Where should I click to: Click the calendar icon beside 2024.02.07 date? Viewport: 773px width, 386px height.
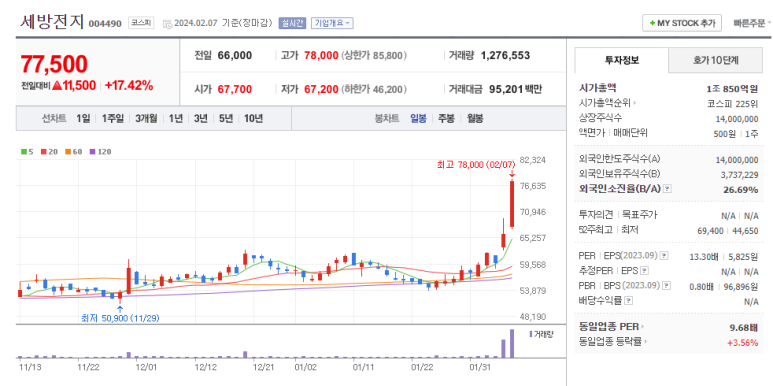tap(167, 23)
